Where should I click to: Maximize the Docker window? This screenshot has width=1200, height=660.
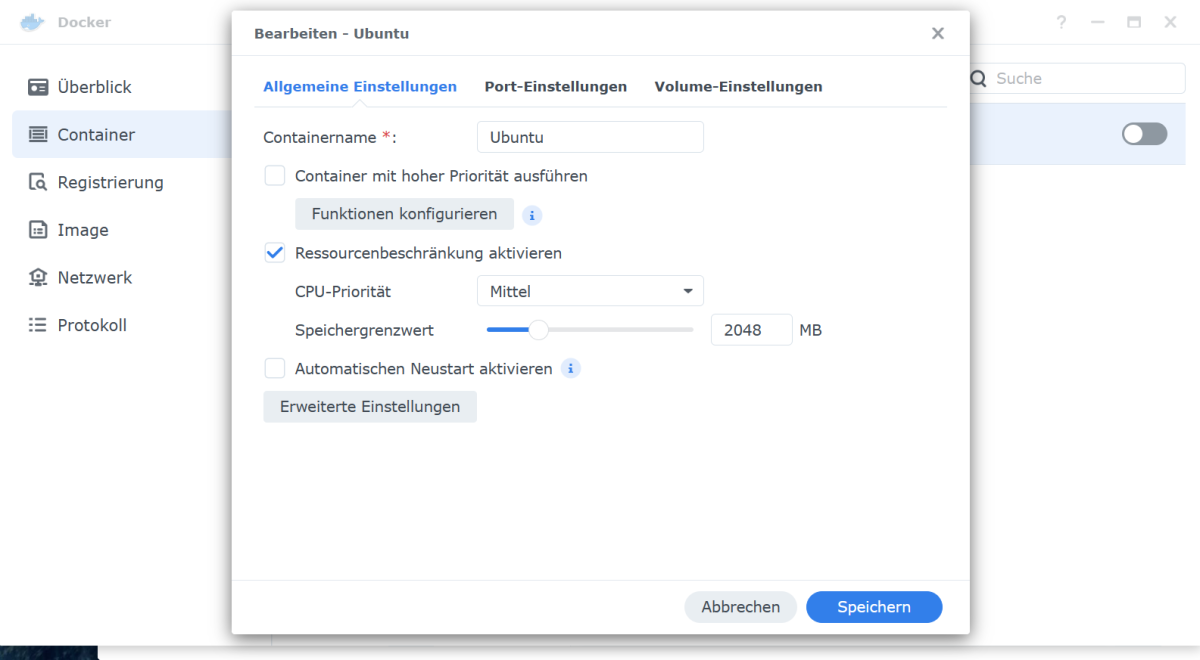(x=1134, y=22)
